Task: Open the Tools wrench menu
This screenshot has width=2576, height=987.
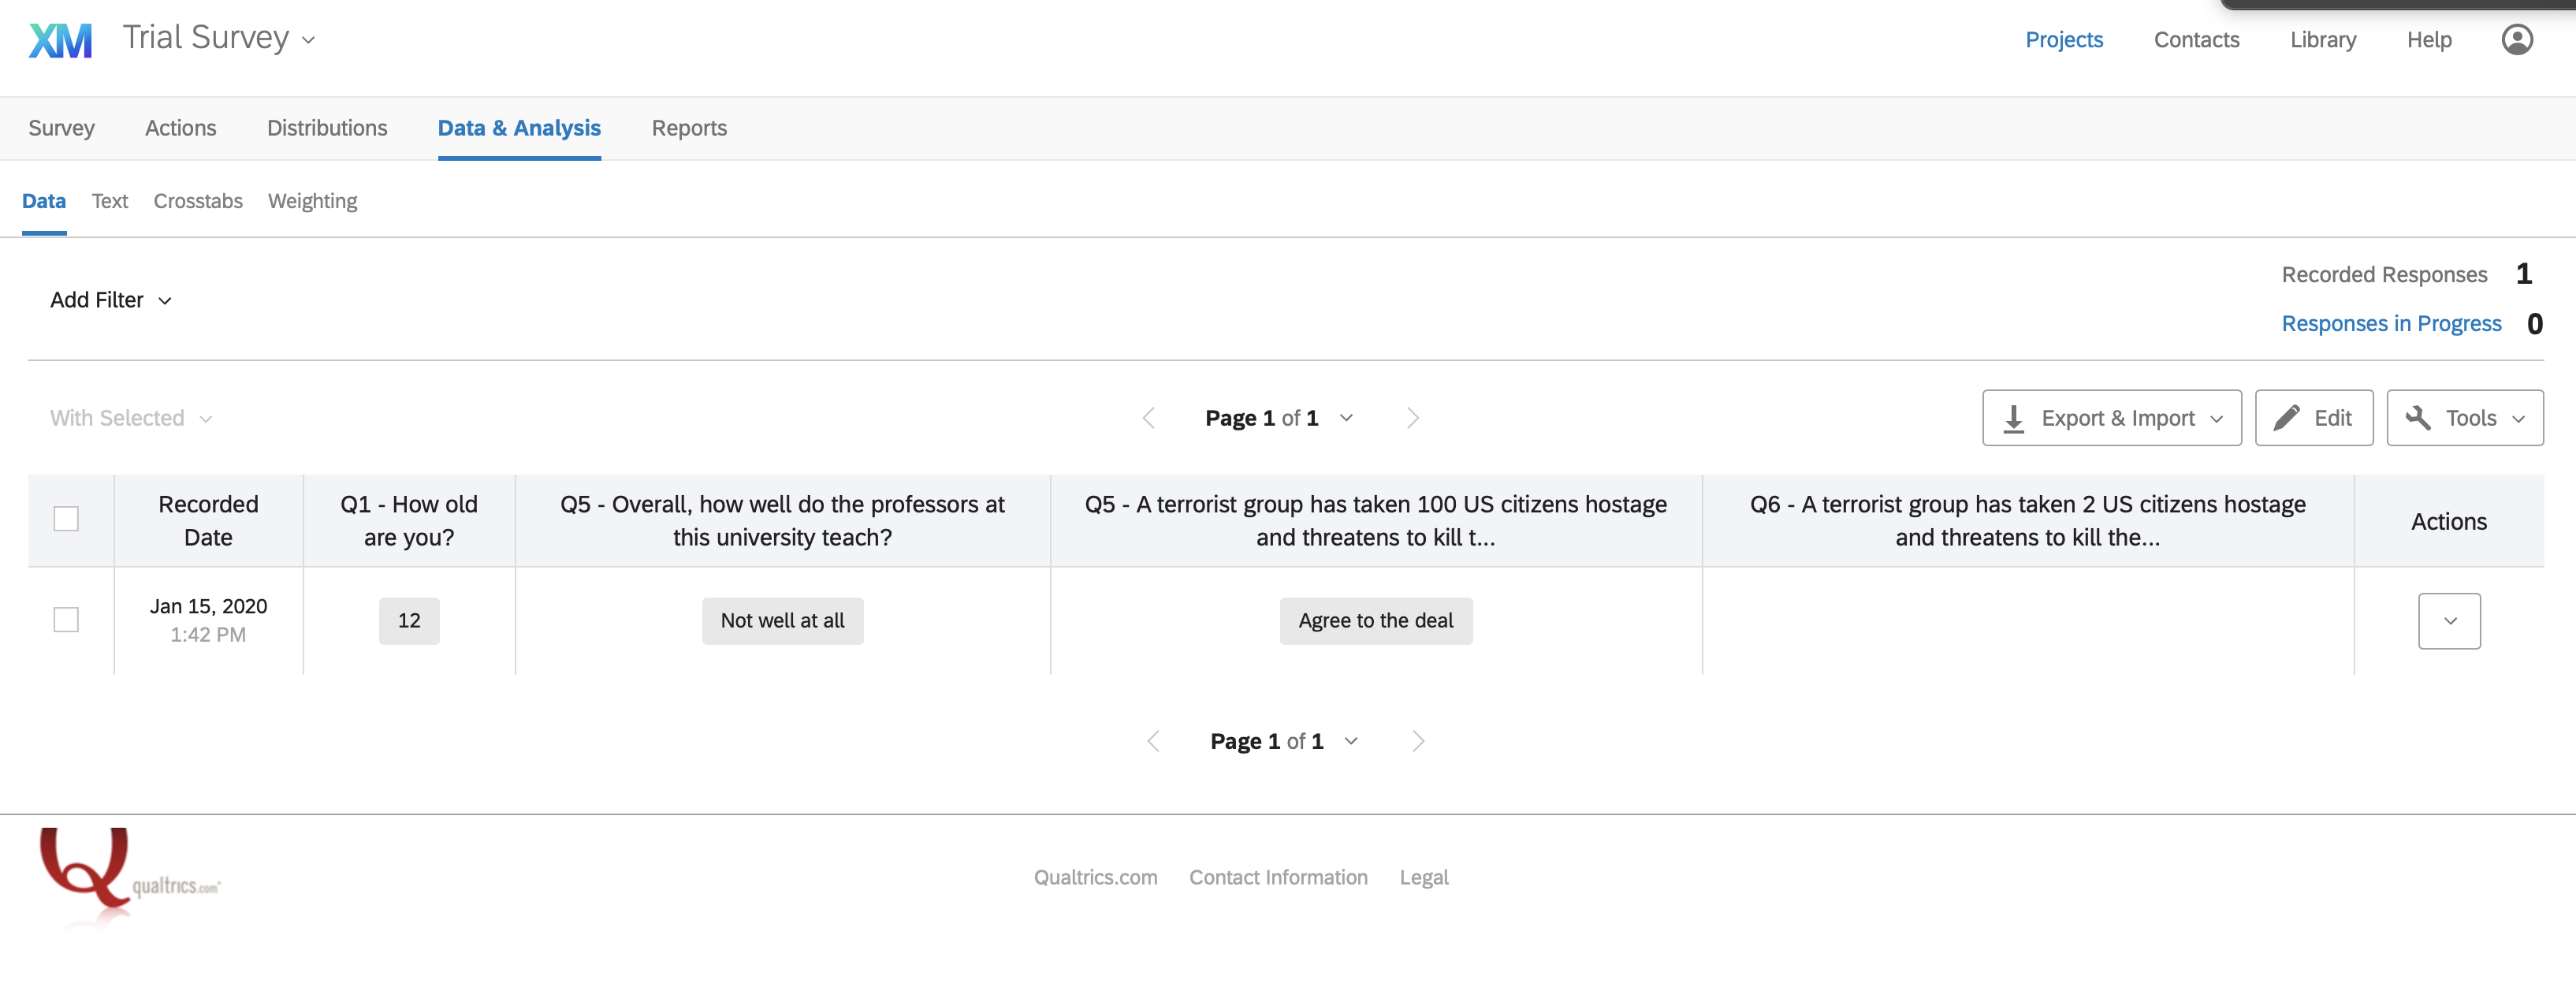Action: [x=2464, y=418]
